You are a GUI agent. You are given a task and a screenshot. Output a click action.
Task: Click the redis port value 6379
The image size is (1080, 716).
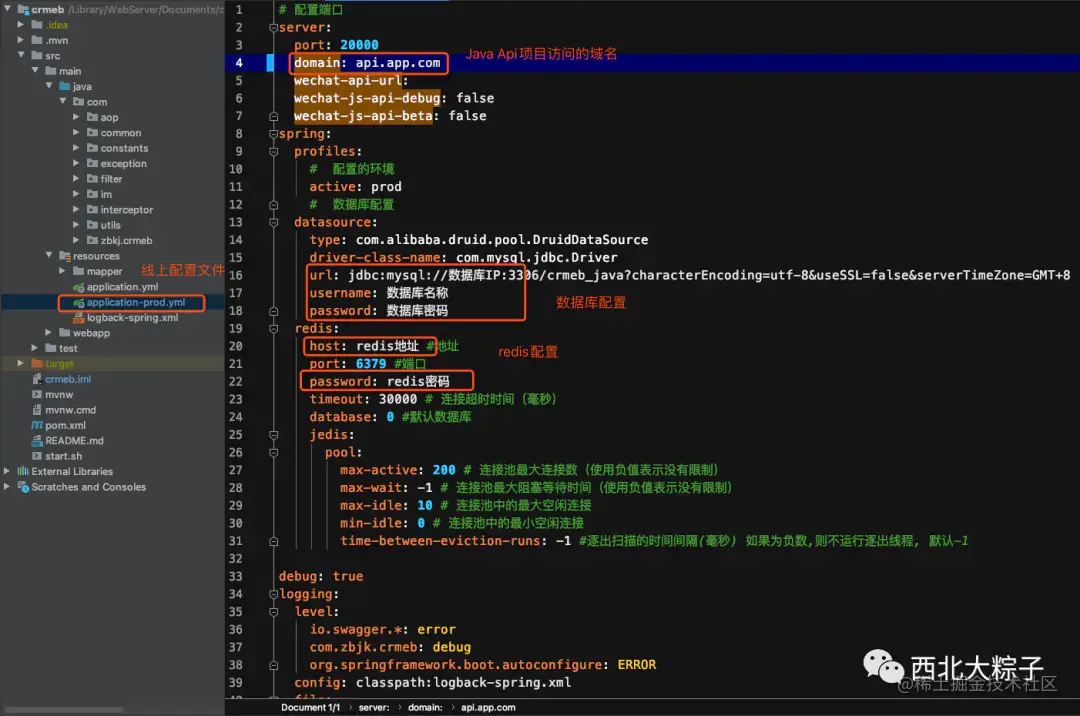tap(371, 364)
